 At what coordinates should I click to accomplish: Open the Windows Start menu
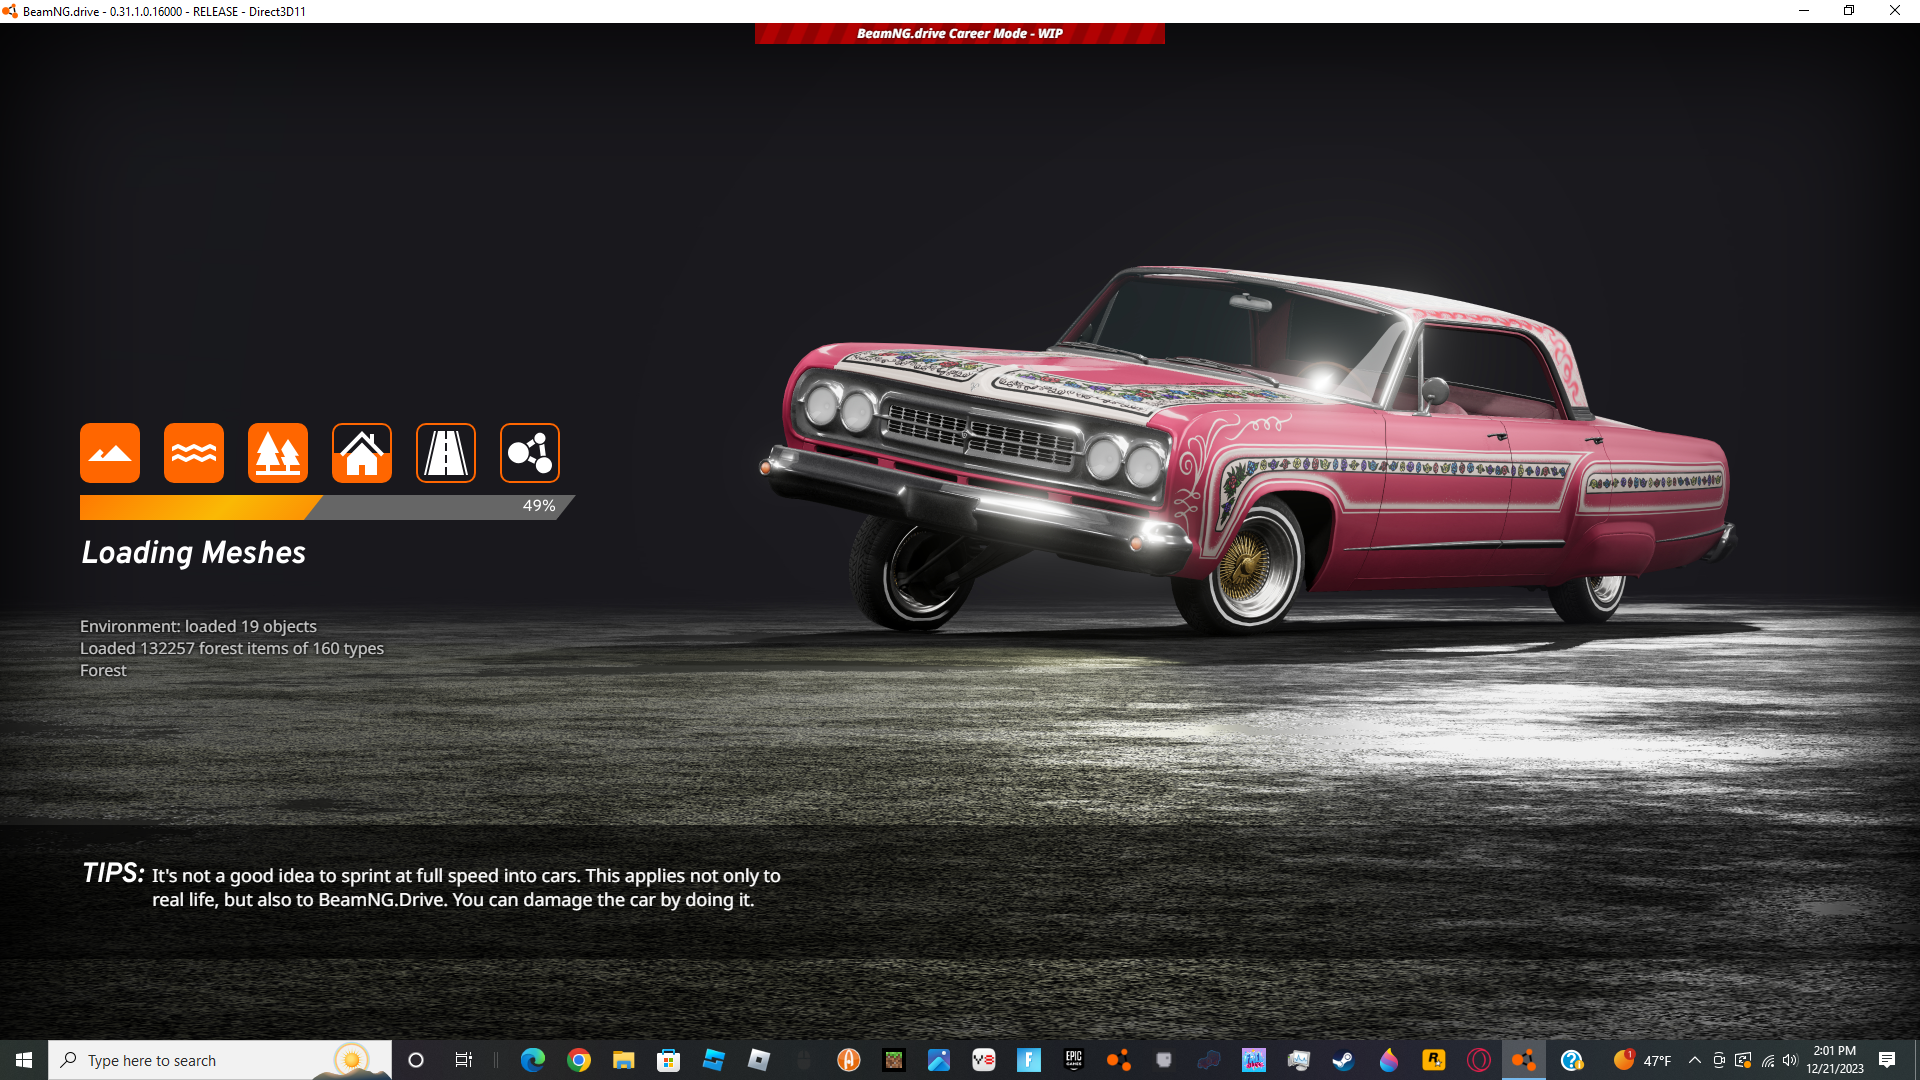pyautogui.click(x=24, y=1060)
